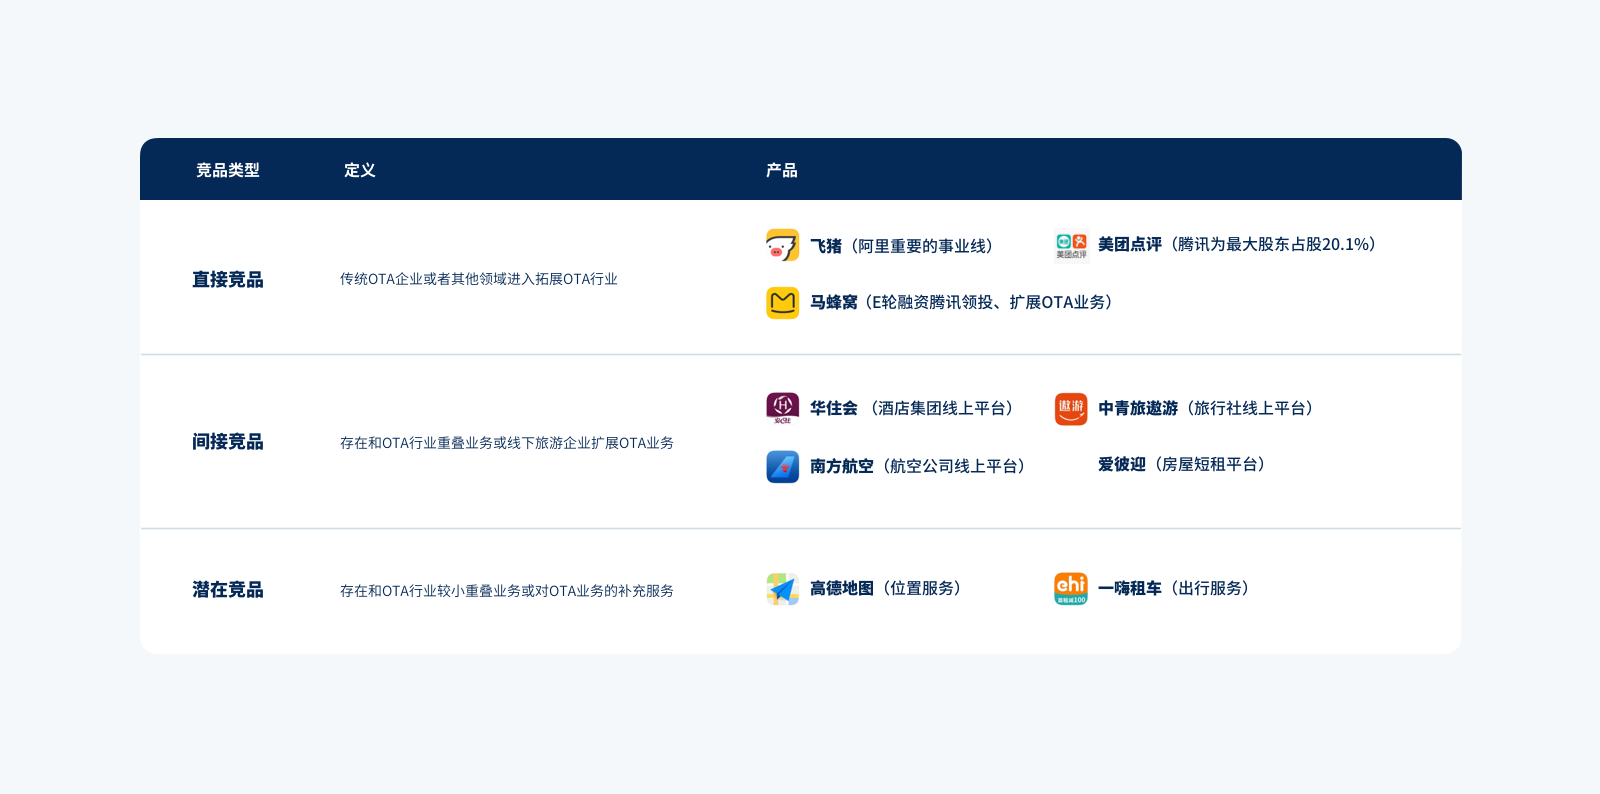The image size is (1600, 794).
Task: Click the blue 南方航空 app icon
Action: [x=782, y=467]
